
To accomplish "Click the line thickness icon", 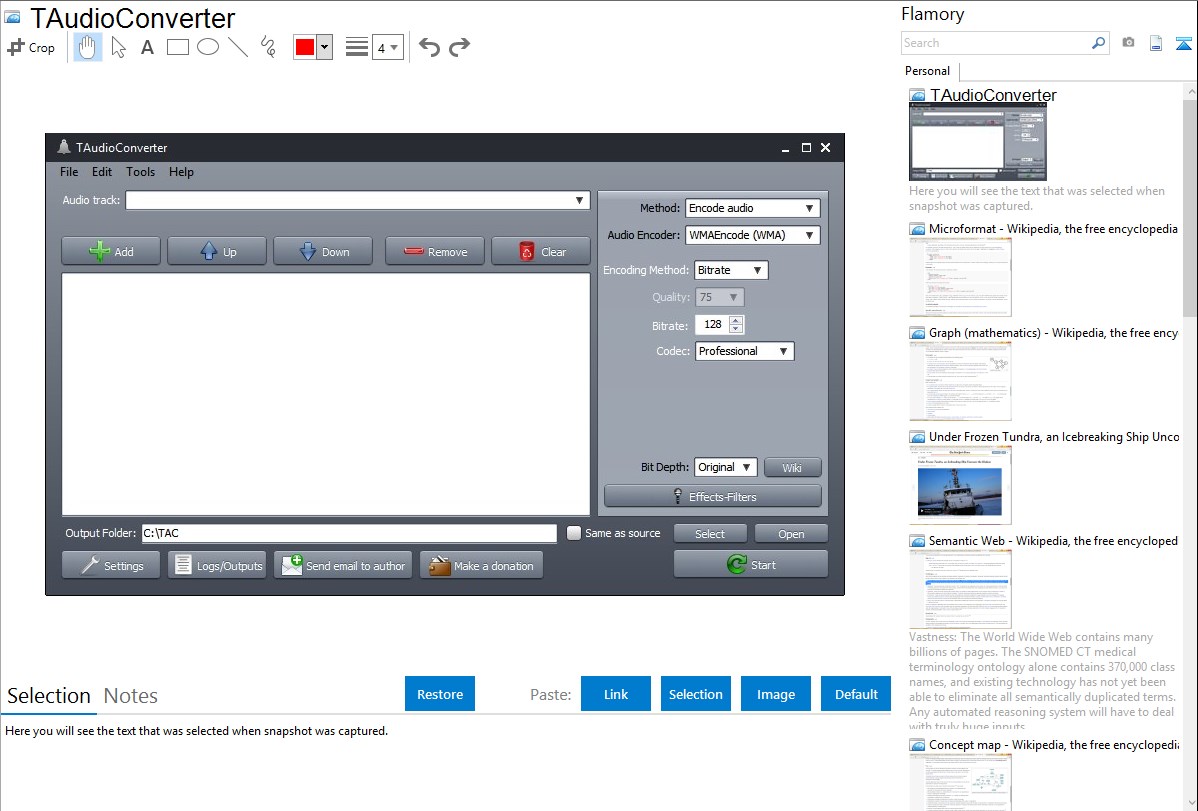I will (x=357, y=47).
